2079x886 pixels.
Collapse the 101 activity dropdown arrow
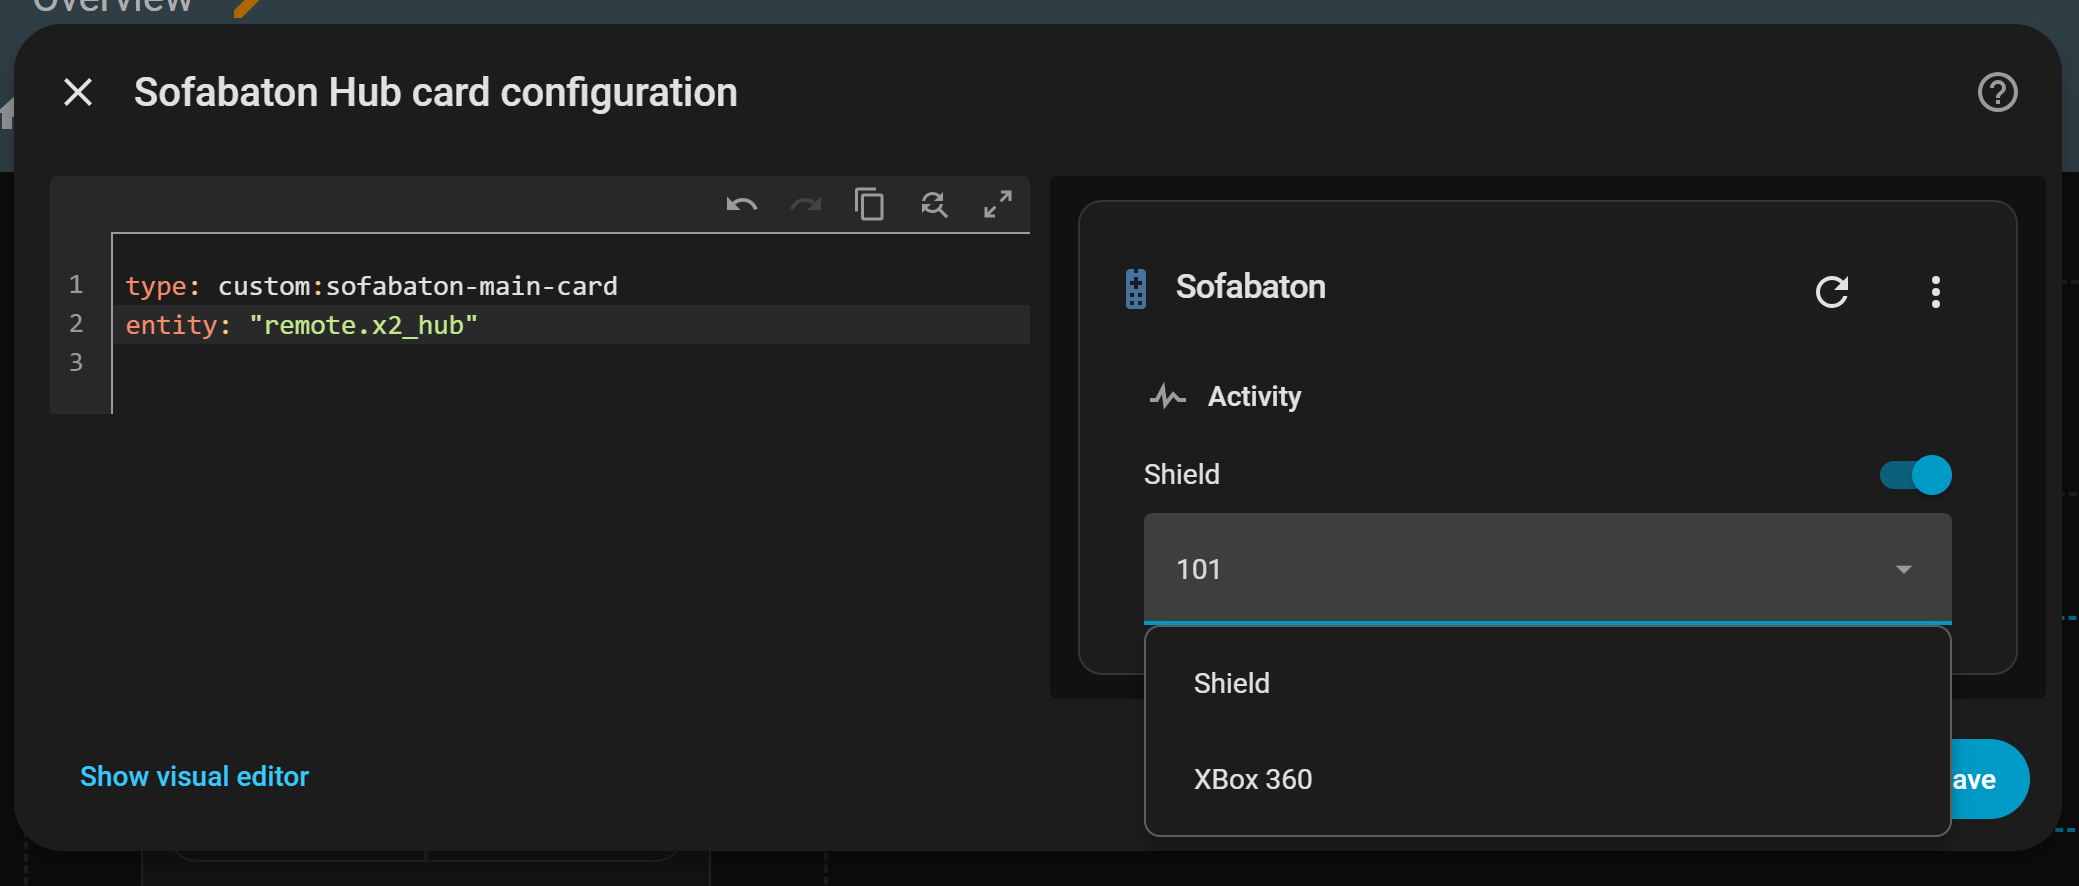coord(1903,570)
